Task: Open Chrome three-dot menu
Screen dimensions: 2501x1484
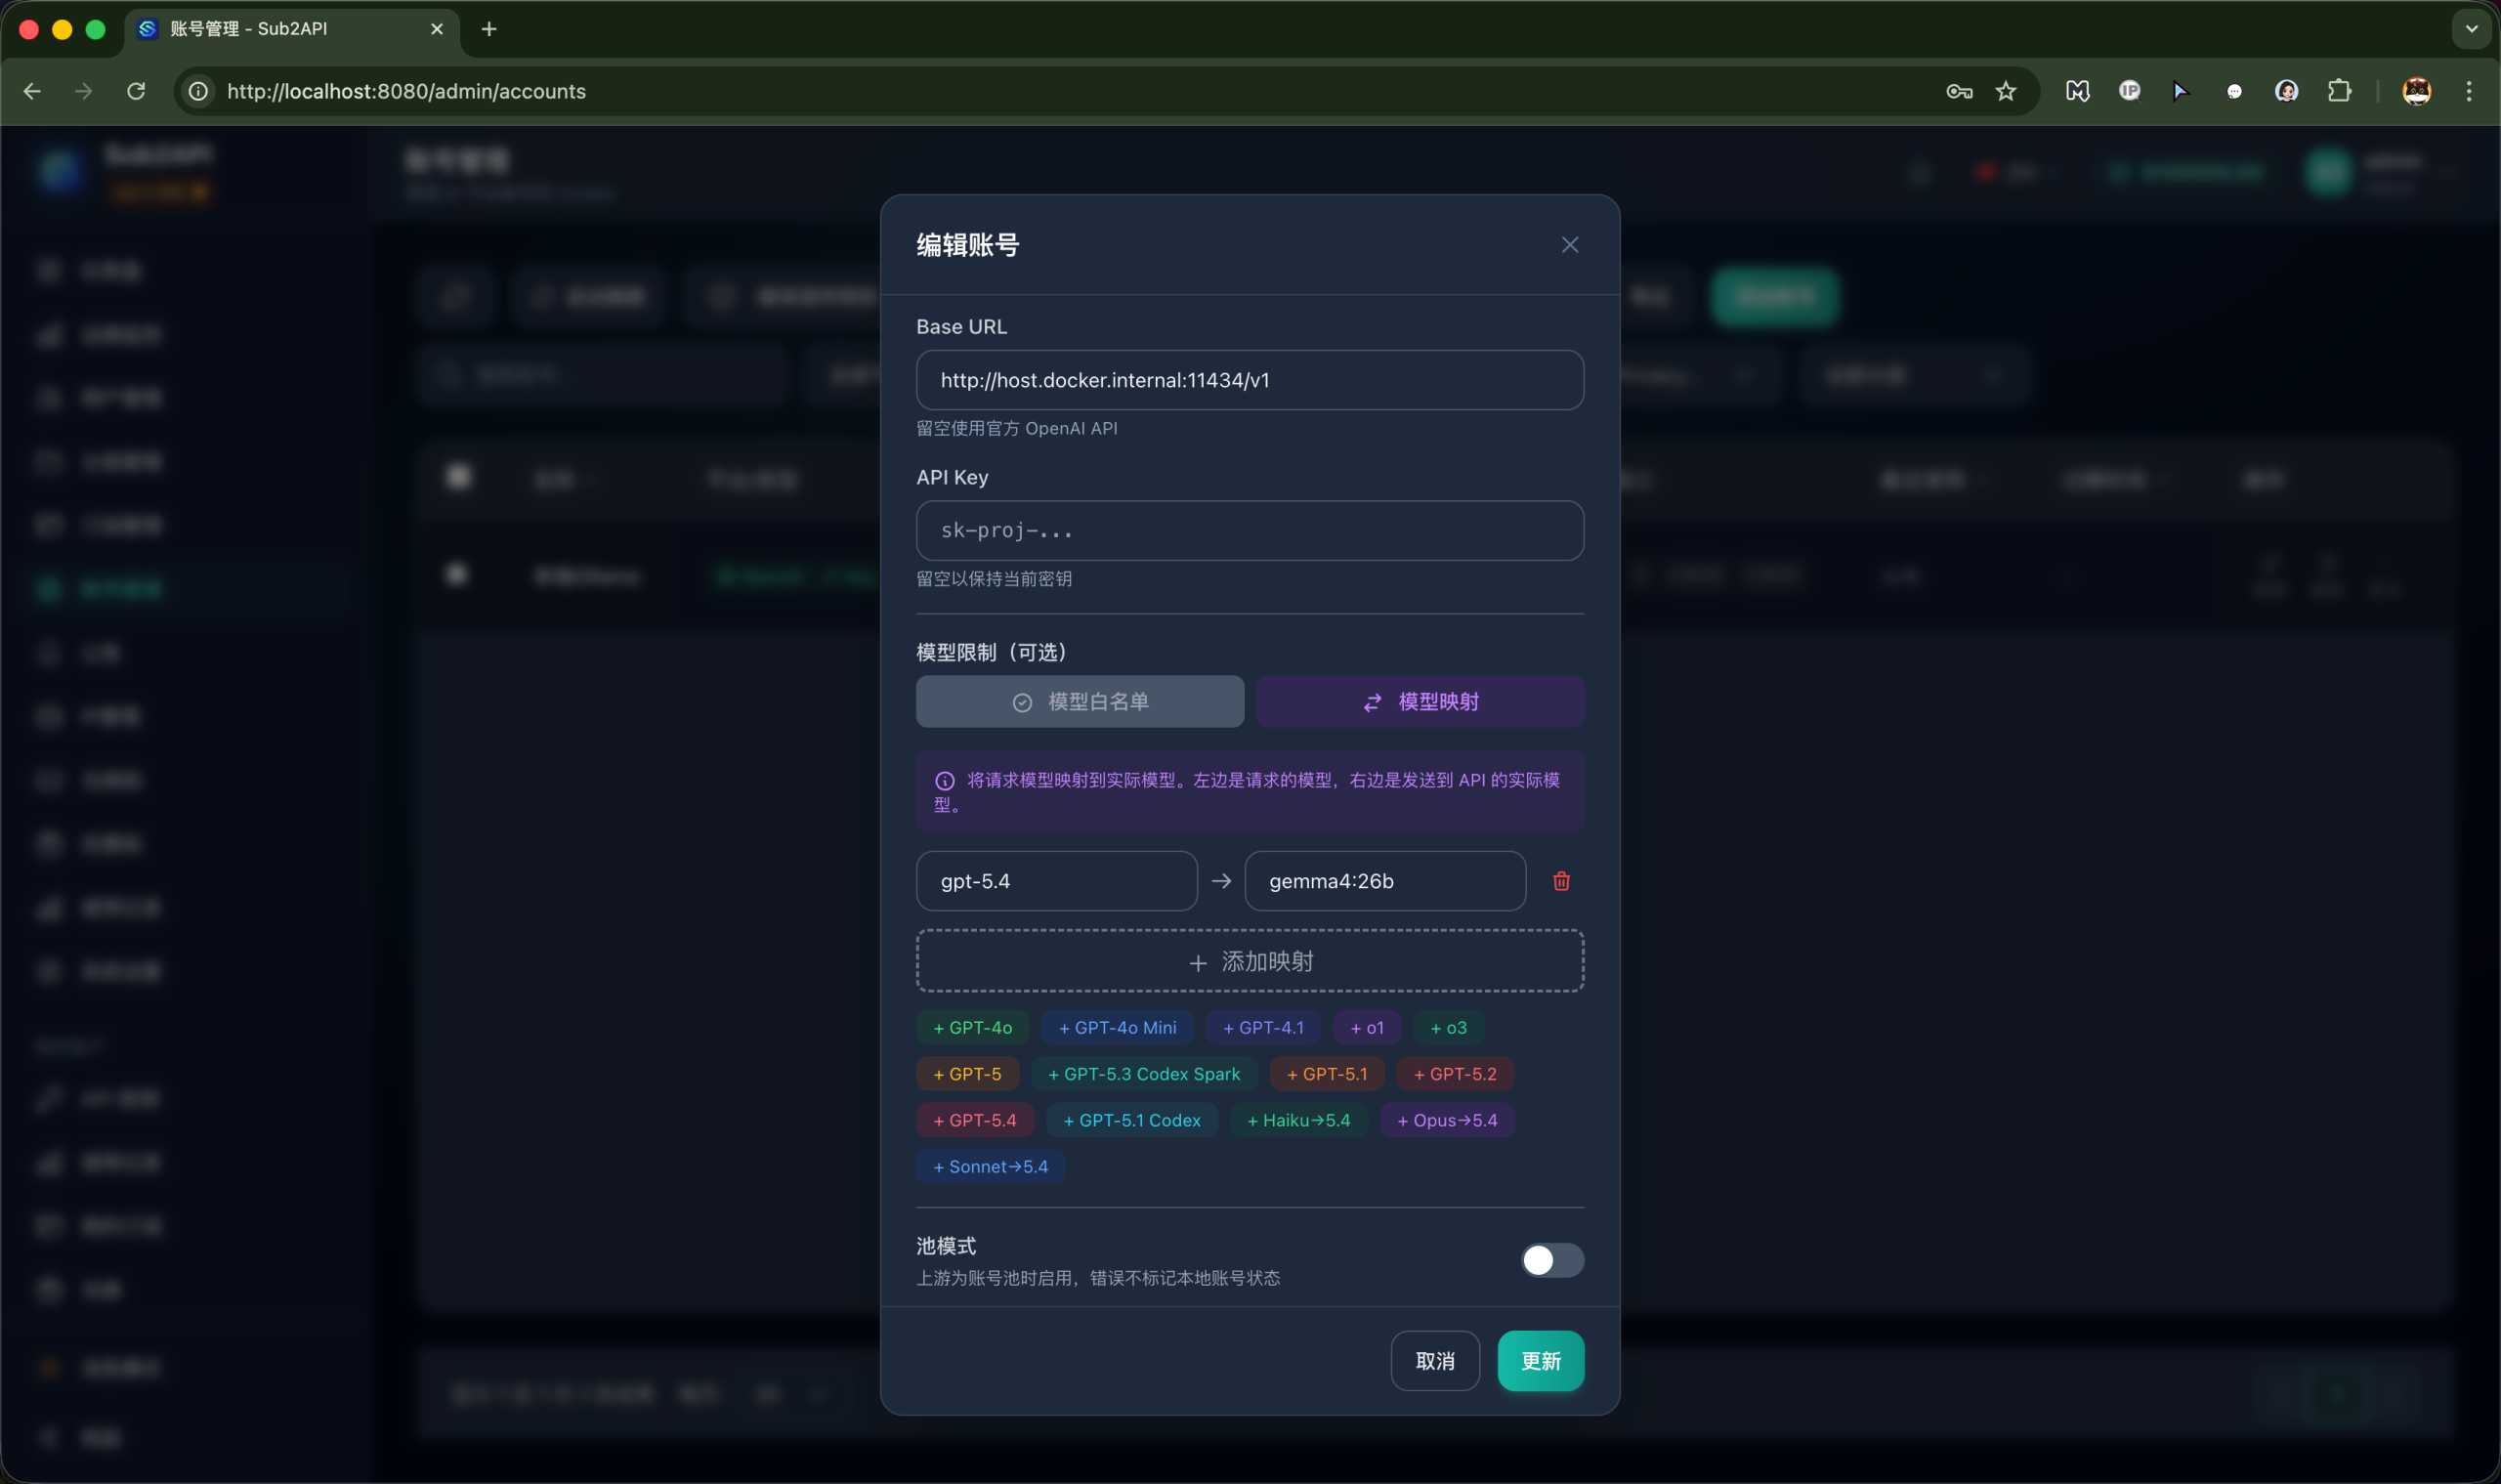Action: [2469, 91]
